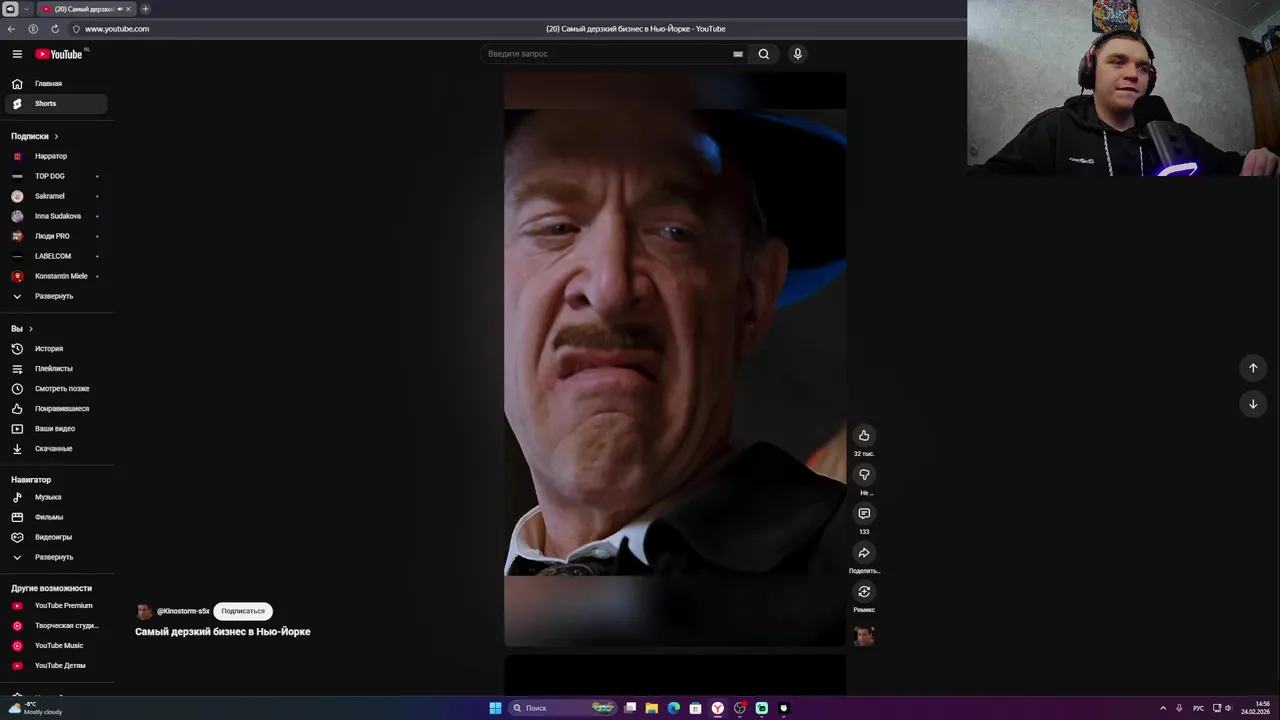
Task: Open the LABELCOM channel subscription
Action: point(56,256)
